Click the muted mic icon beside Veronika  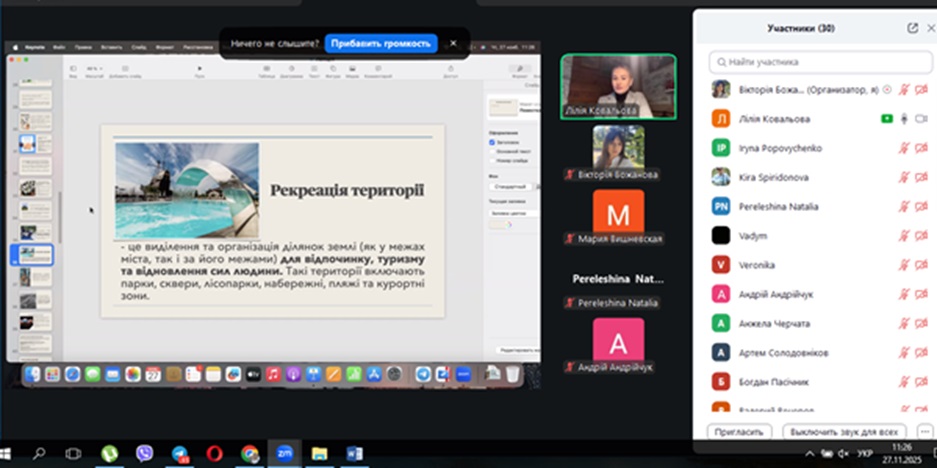point(903,265)
